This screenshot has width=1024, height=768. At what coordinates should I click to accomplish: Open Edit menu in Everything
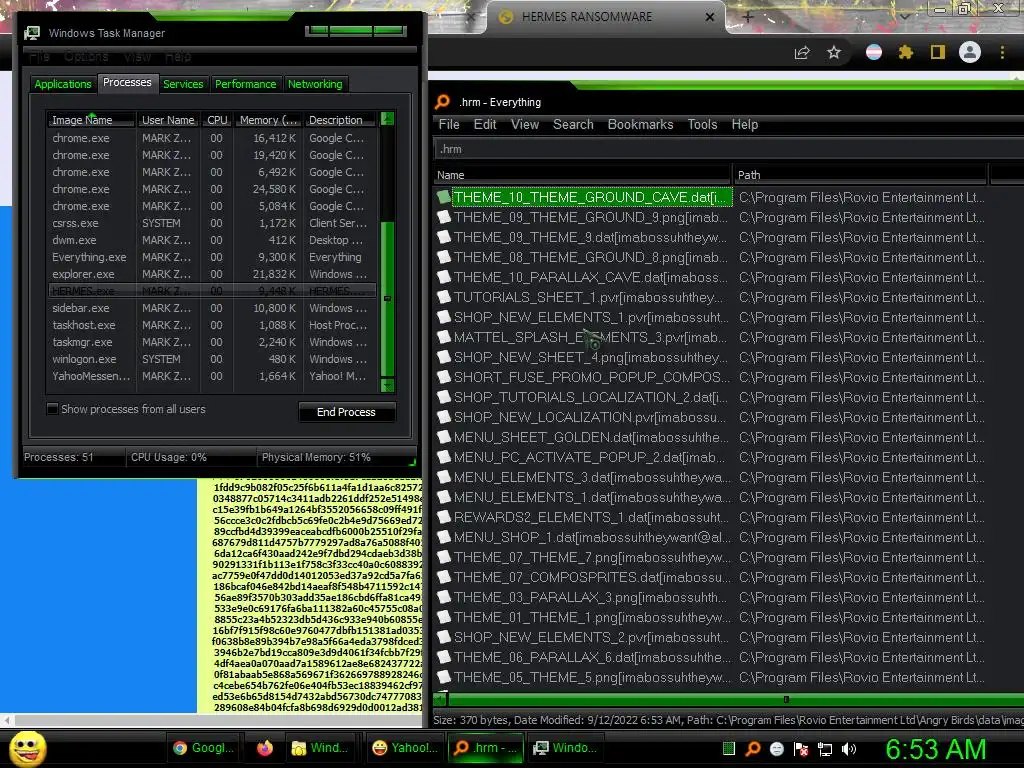coord(485,125)
